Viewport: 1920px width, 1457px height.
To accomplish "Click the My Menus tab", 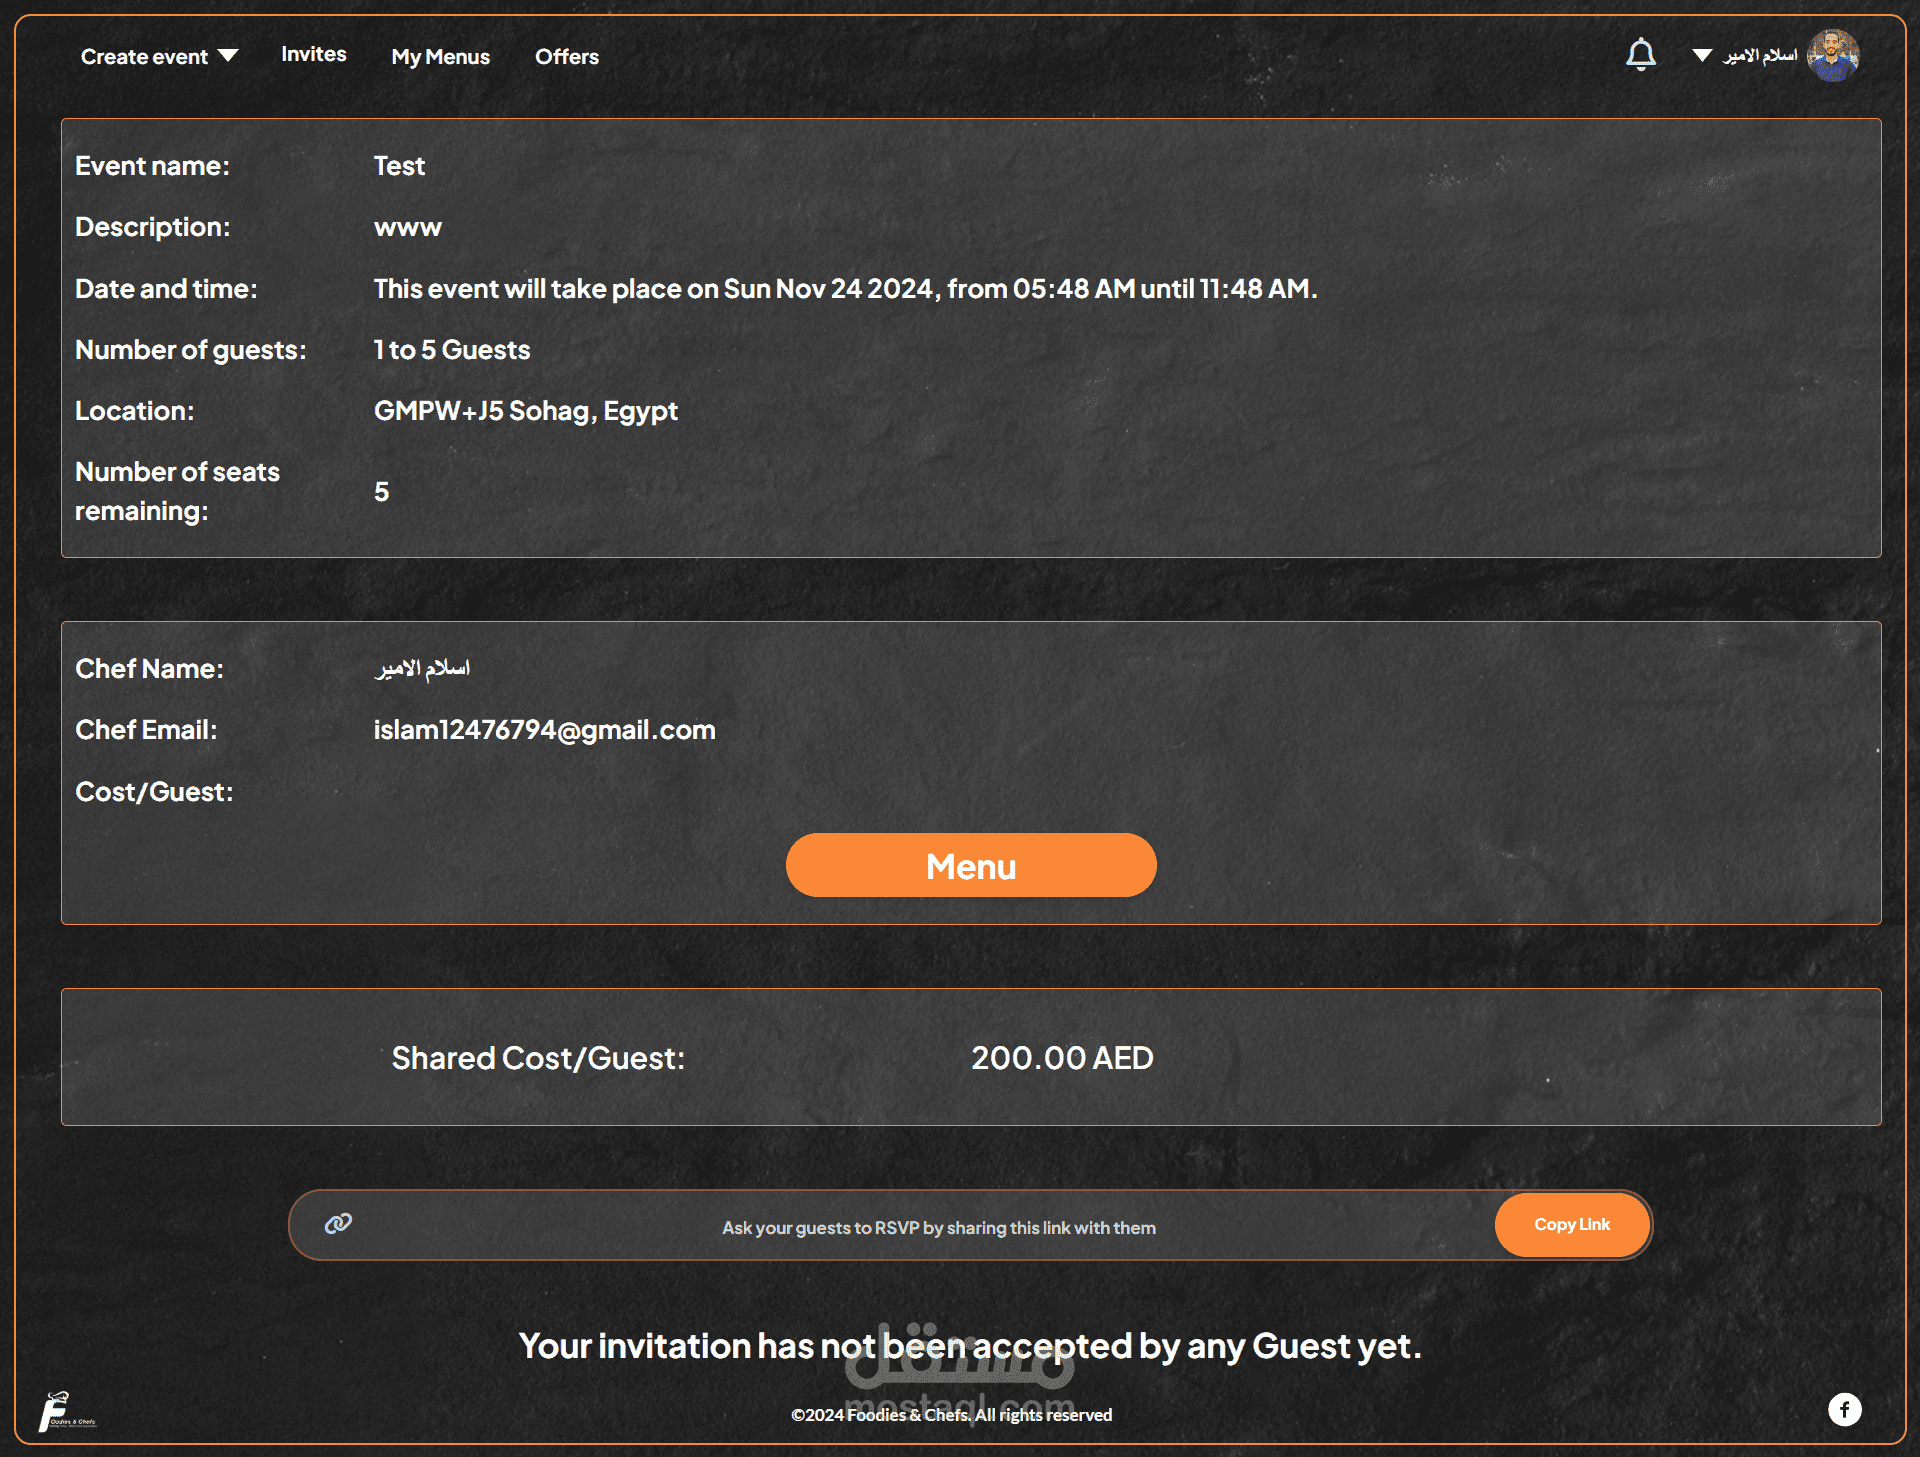I will coord(439,55).
